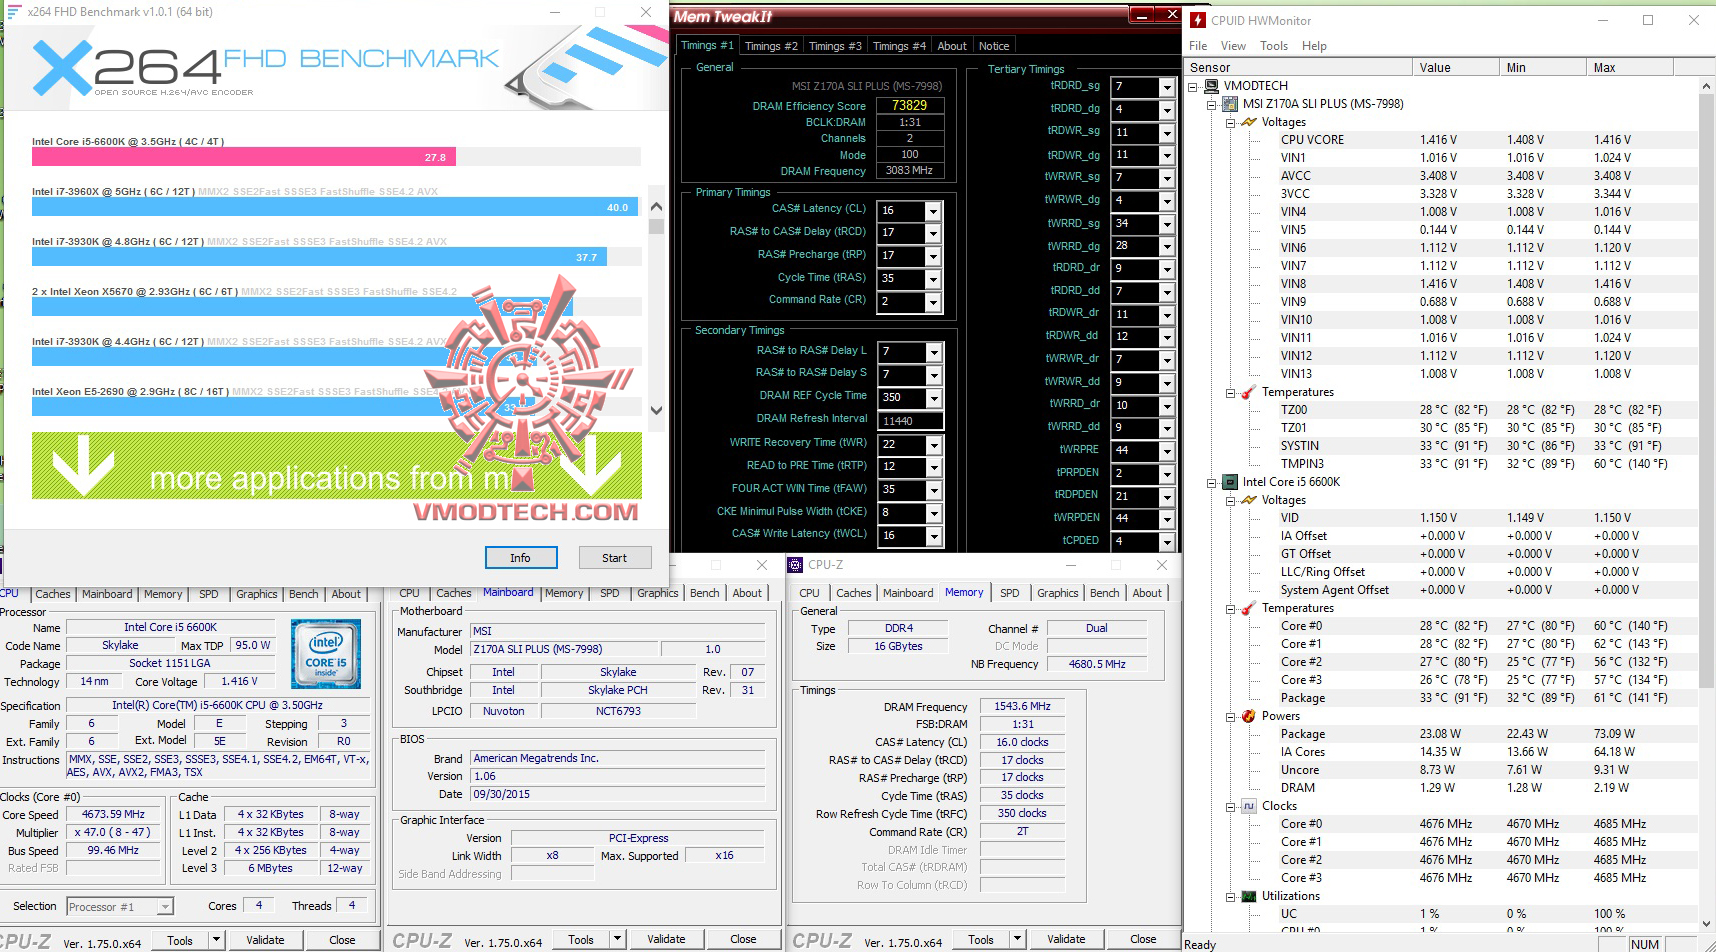This screenshot has width=1716, height=952.
Task: Switch to the SPD tab in the CPU-Z Memory window
Action: [1010, 593]
